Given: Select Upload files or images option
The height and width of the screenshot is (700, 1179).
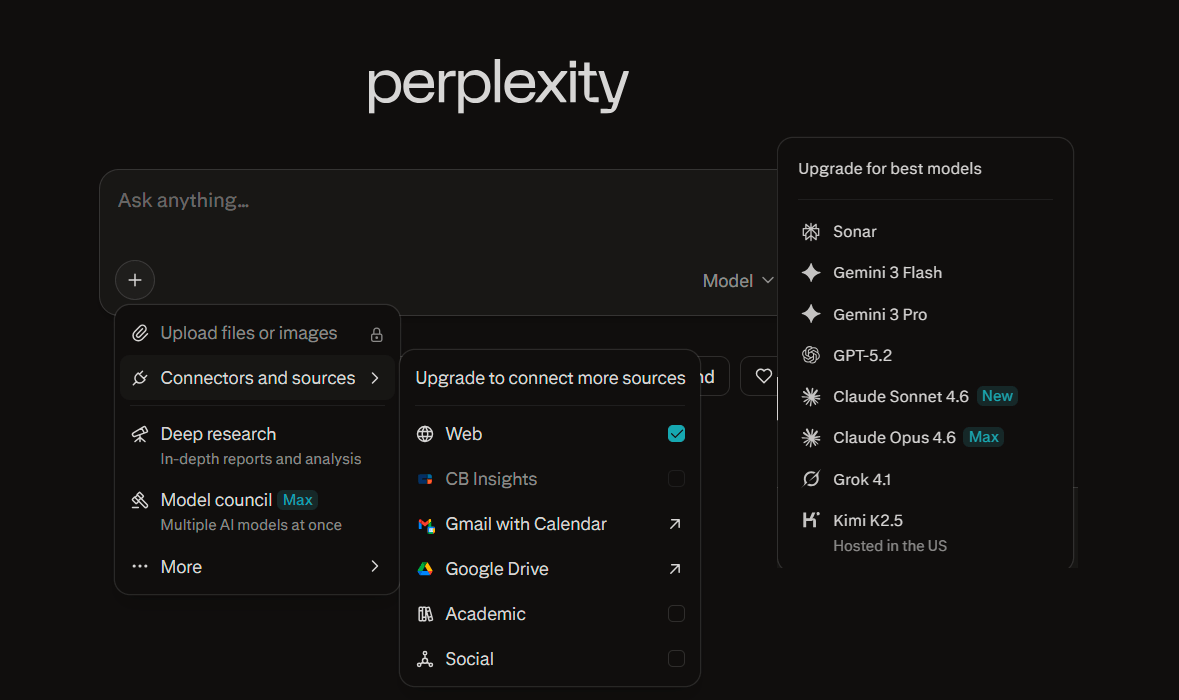Looking at the screenshot, I should (x=249, y=333).
